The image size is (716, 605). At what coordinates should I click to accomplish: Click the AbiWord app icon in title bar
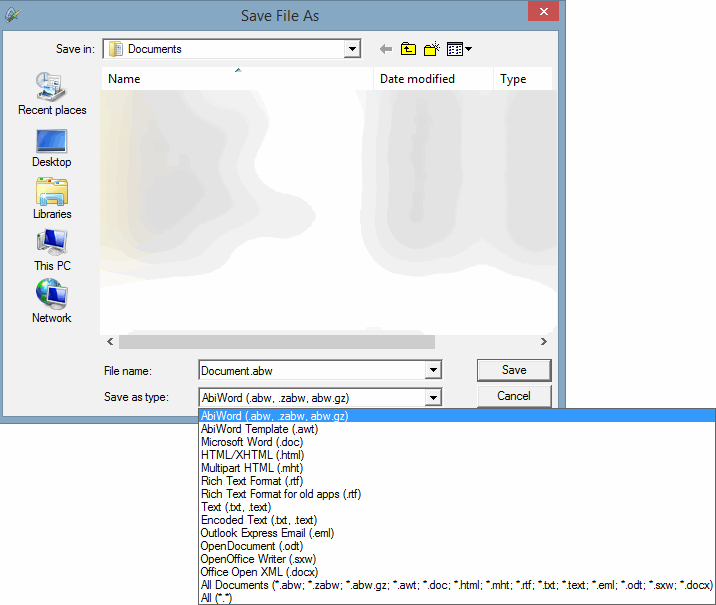(13, 15)
